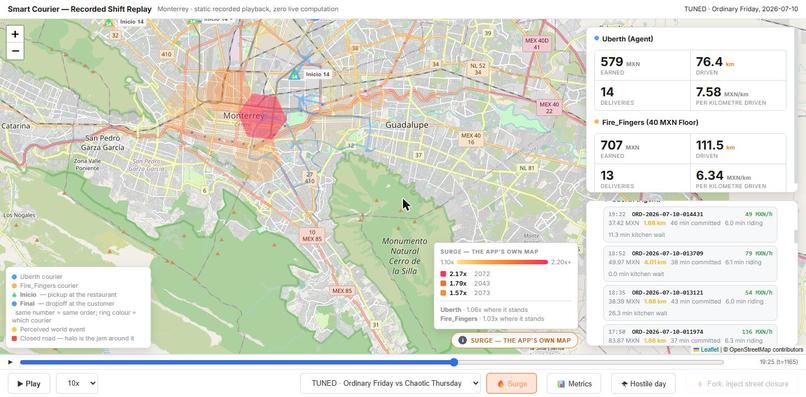The width and height of the screenshot is (806, 397).
Task: Click the Guadalupe map label
Action: [x=407, y=125]
